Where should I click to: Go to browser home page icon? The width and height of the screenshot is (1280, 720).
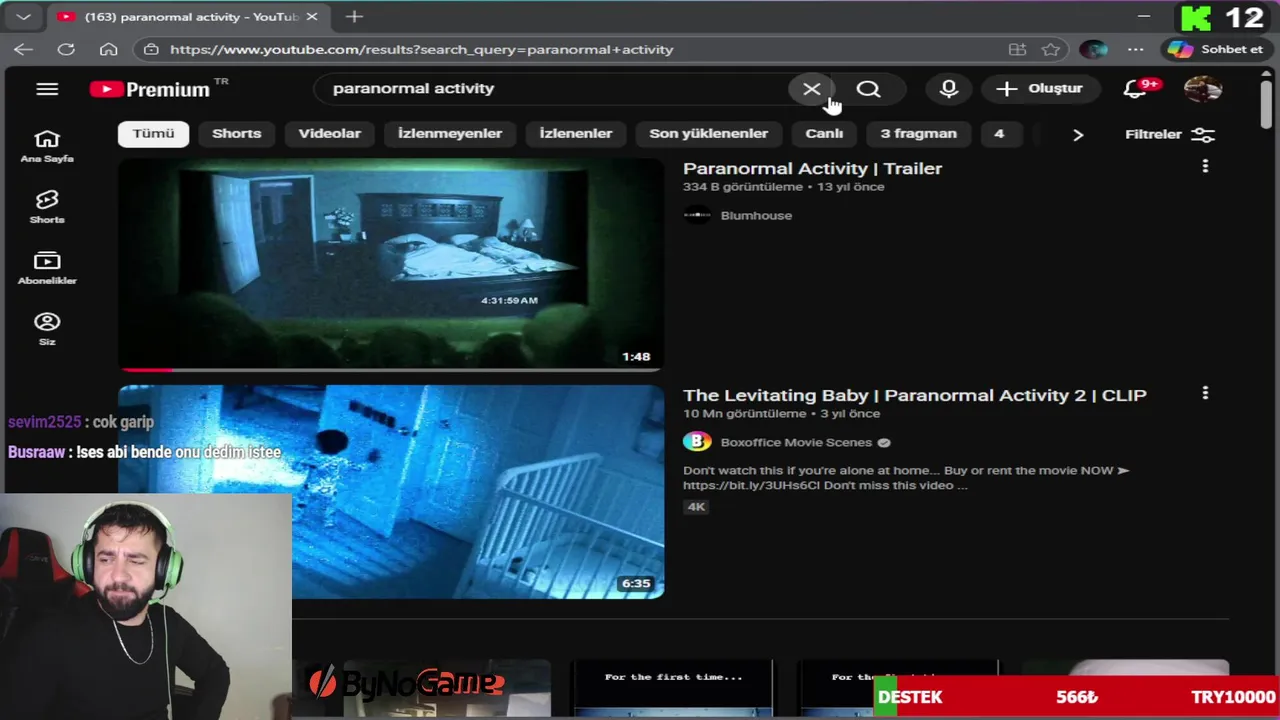[x=109, y=49]
